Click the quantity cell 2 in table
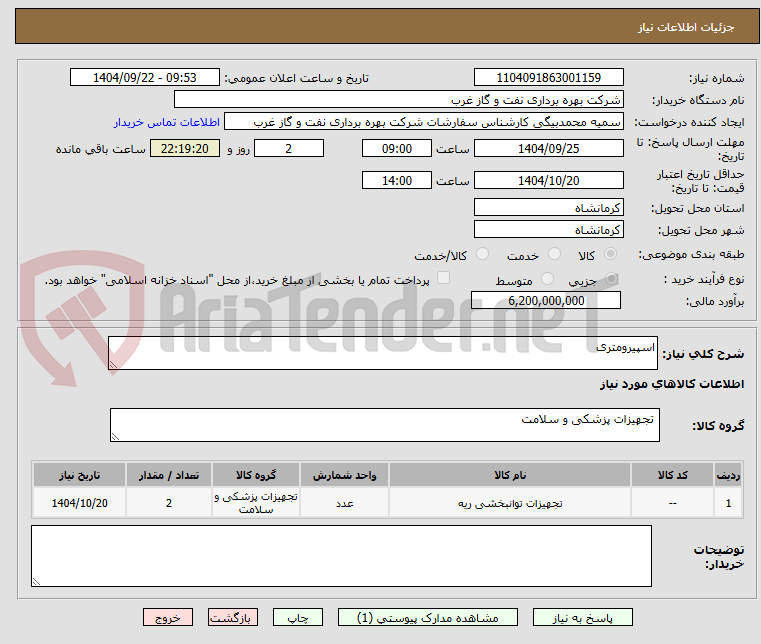Viewport: 761px width, 644px height. coord(168,503)
